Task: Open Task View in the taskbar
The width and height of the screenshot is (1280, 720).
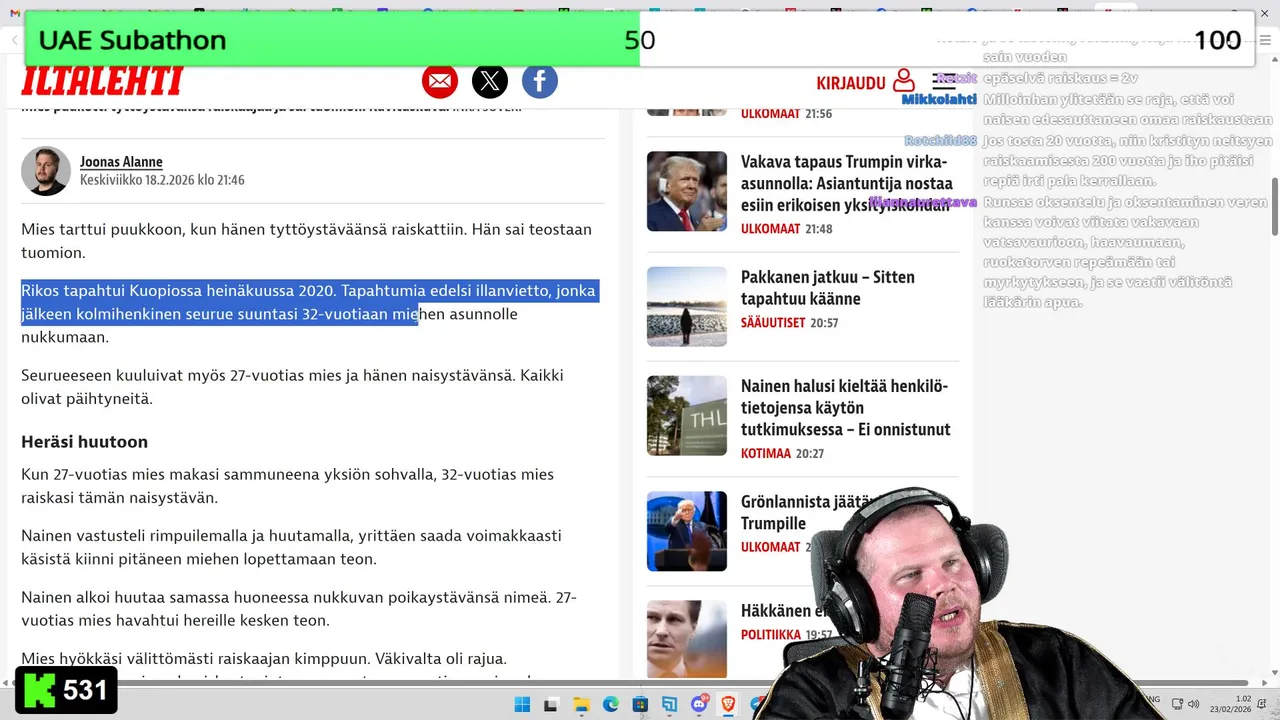Action: pos(551,705)
